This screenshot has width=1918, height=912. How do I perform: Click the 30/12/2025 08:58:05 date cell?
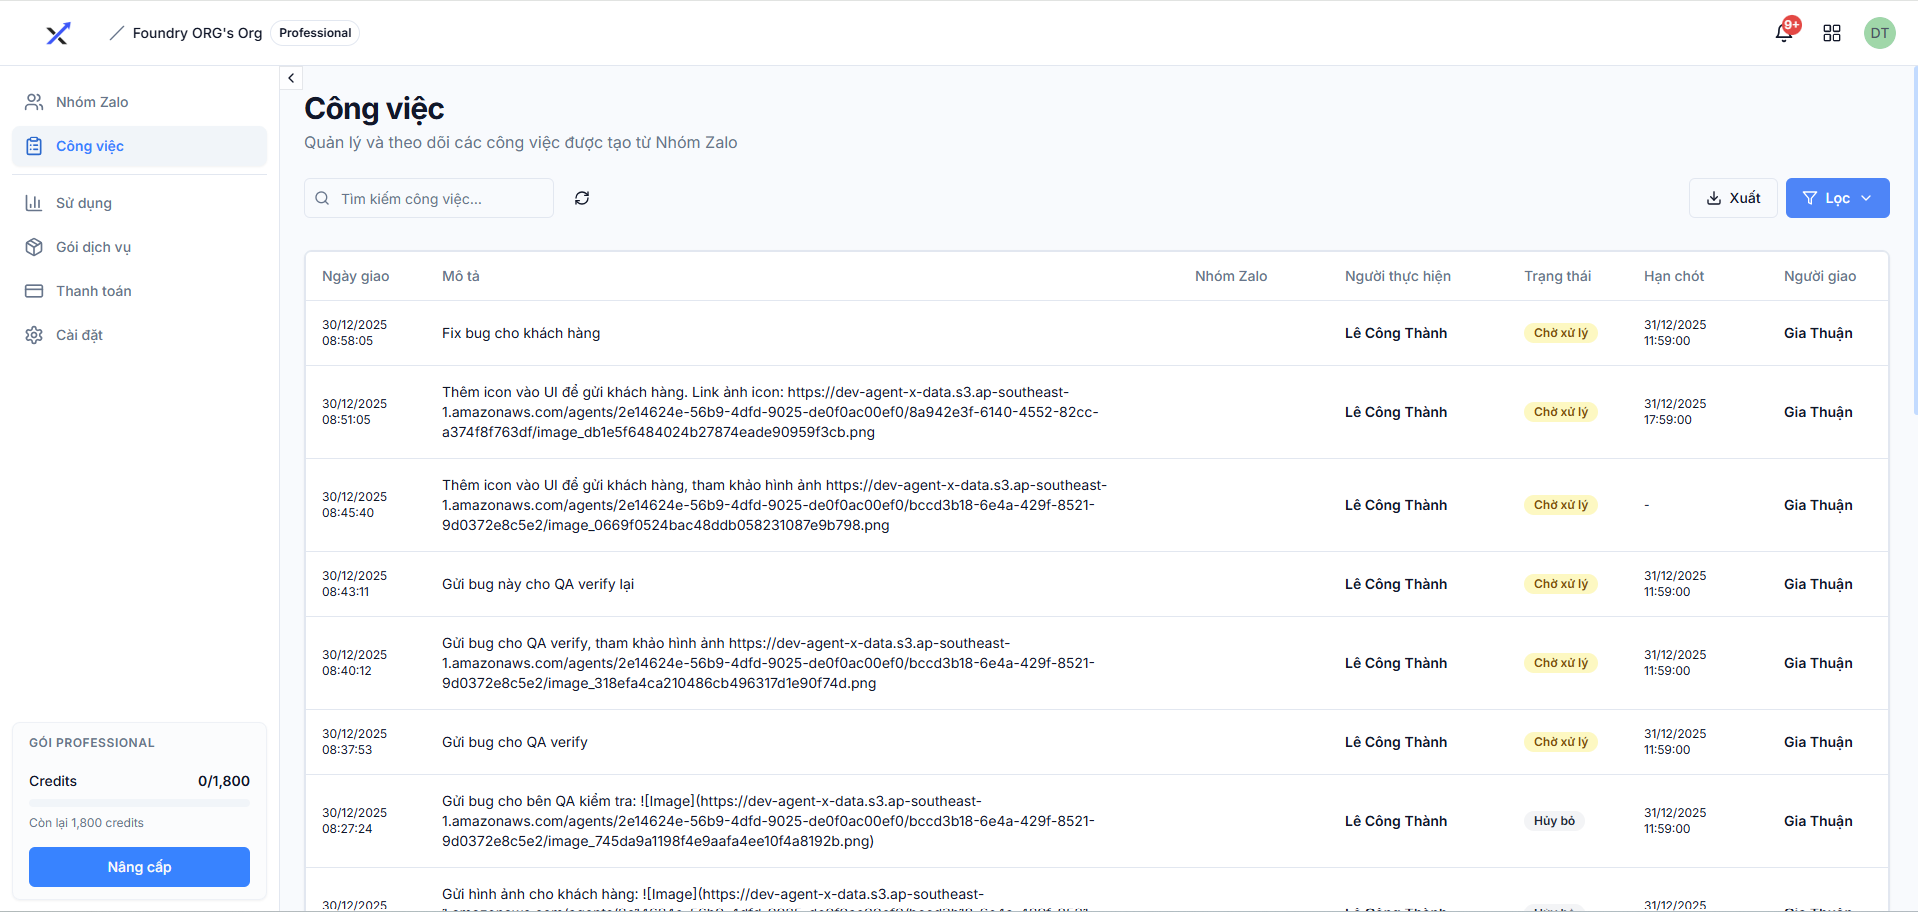(x=354, y=333)
